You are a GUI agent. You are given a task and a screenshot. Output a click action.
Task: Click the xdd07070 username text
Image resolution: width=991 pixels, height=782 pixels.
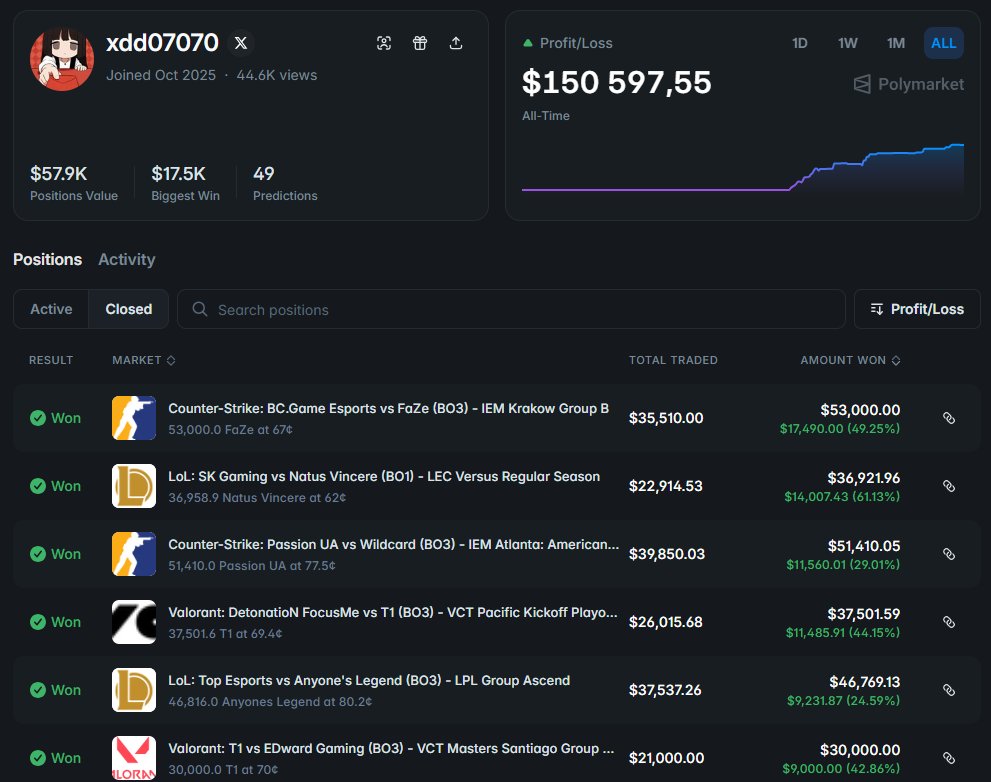[x=162, y=43]
